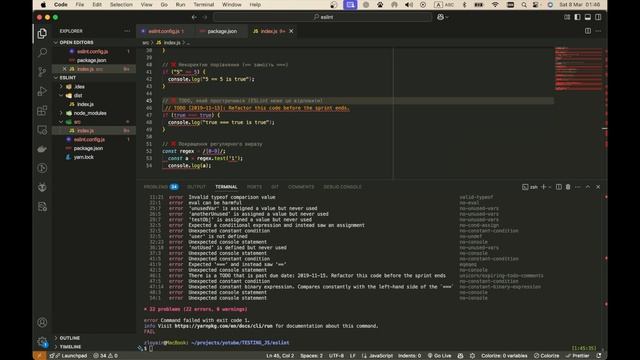Open the Remote Explorer view
The image size is (640, 360).
[42, 130]
